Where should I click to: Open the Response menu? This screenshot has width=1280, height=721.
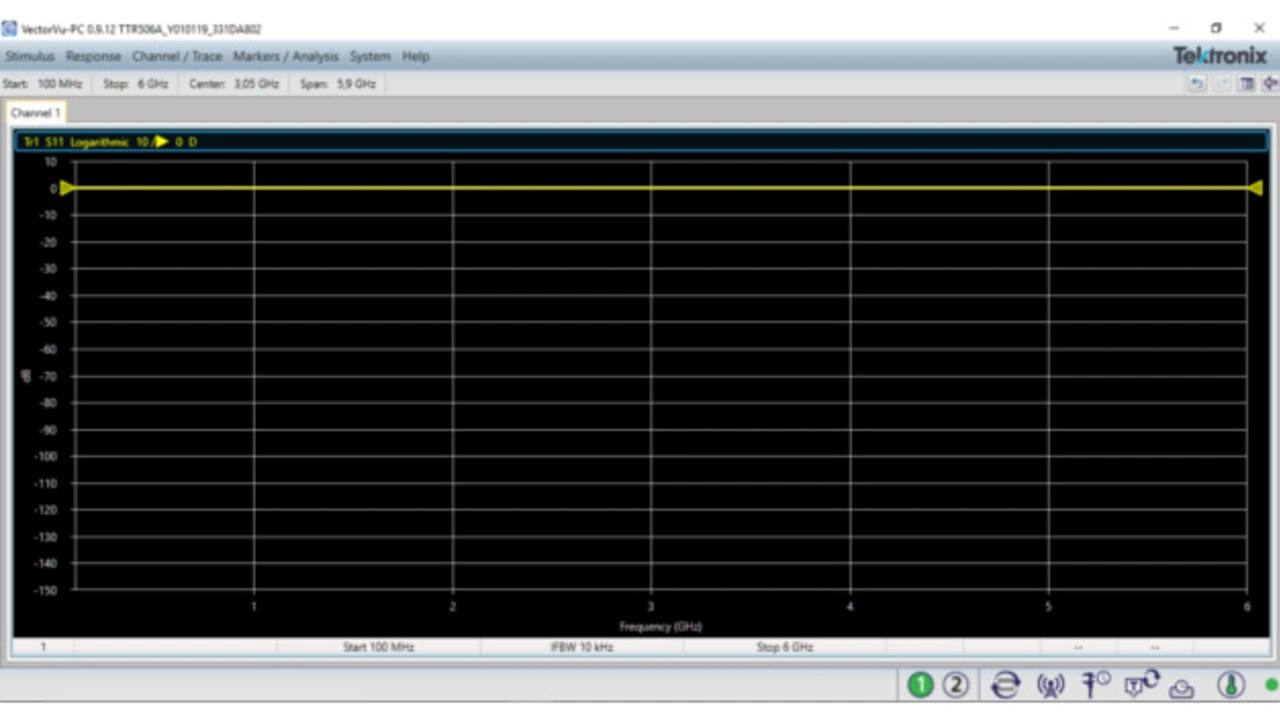(93, 56)
